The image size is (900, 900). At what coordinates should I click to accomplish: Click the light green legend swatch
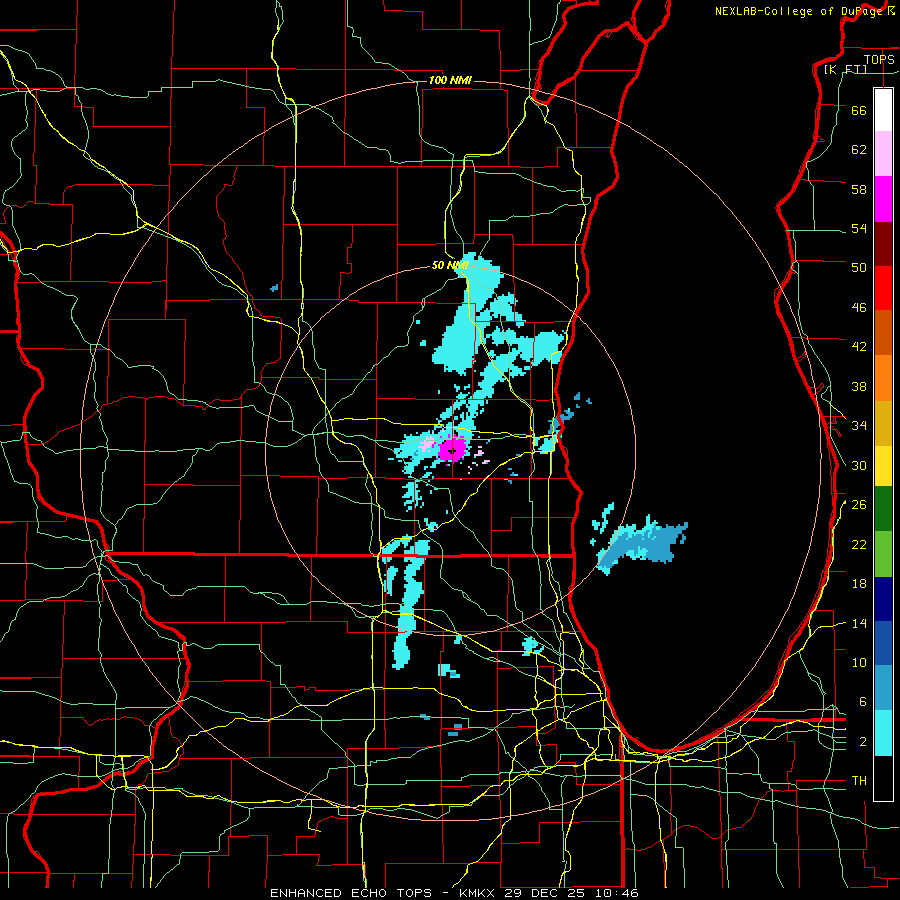click(883, 554)
